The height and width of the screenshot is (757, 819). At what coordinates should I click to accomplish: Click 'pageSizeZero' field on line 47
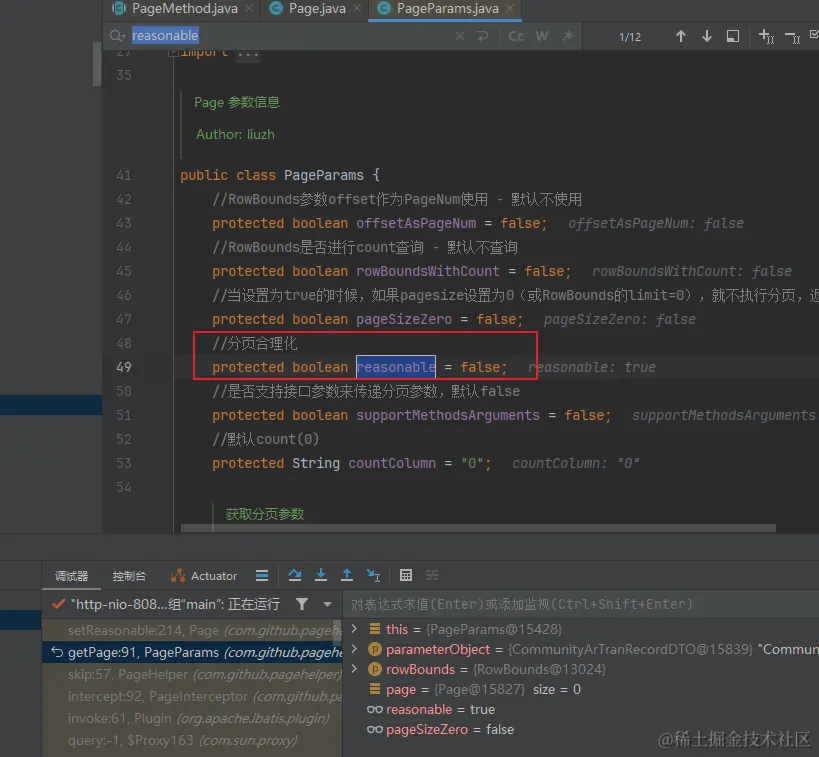pyautogui.click(x=404, y=319)
